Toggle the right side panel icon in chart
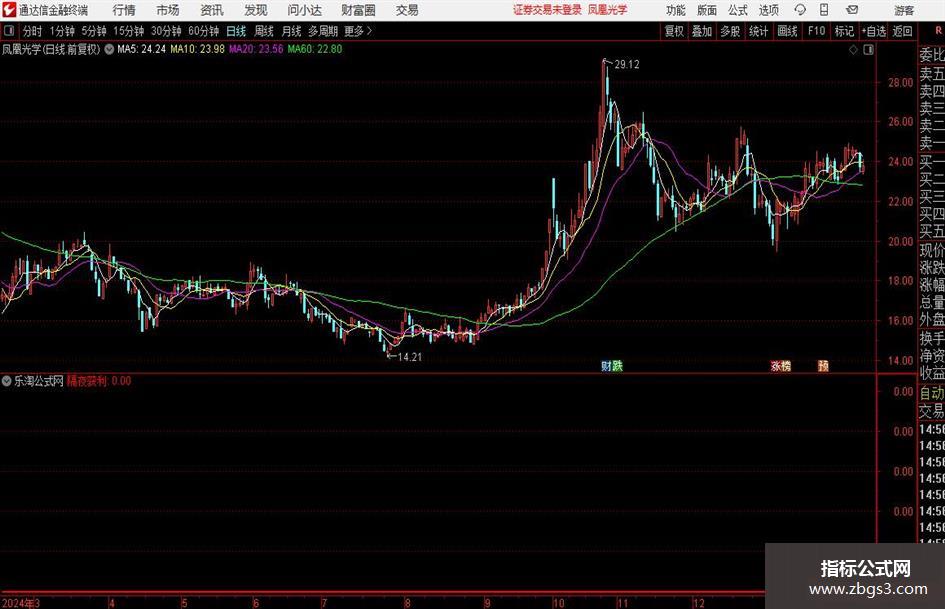Image resolution: width=945 pixels, height=609 pixels. pos(868,50)
